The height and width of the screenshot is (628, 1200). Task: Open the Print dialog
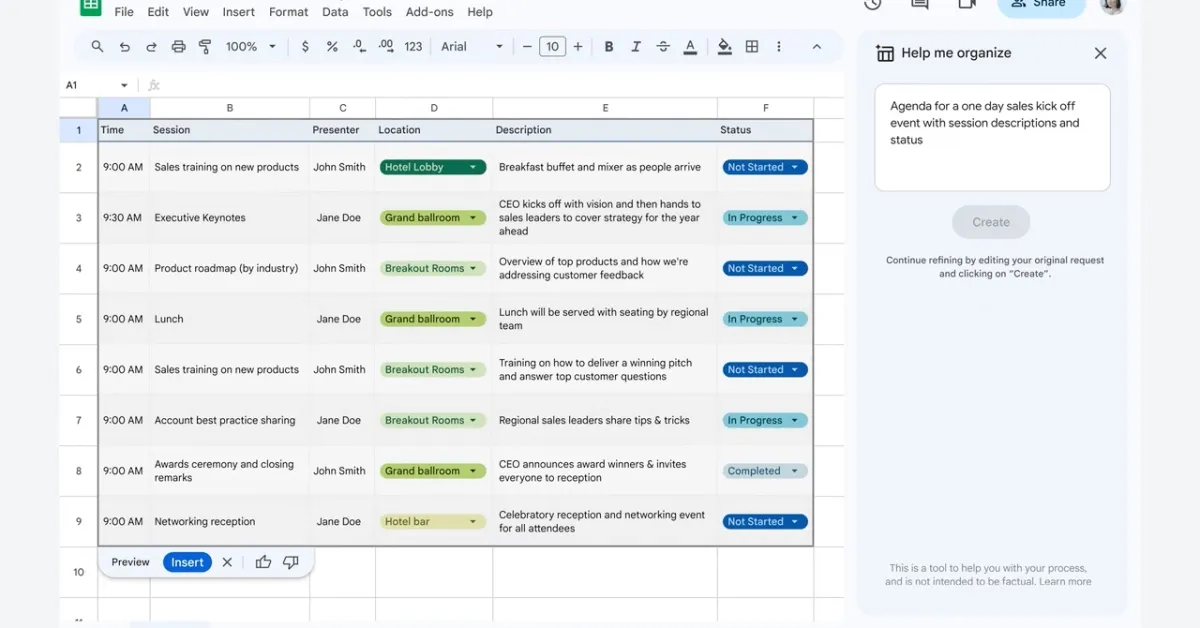[178, 46]
